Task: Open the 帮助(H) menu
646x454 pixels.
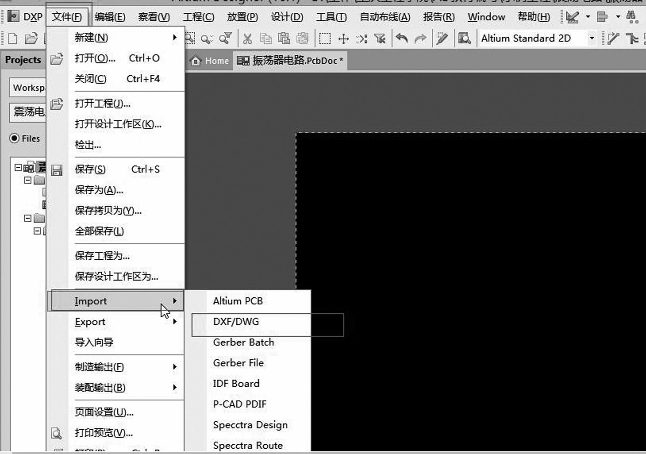Action: pos(534,17)
